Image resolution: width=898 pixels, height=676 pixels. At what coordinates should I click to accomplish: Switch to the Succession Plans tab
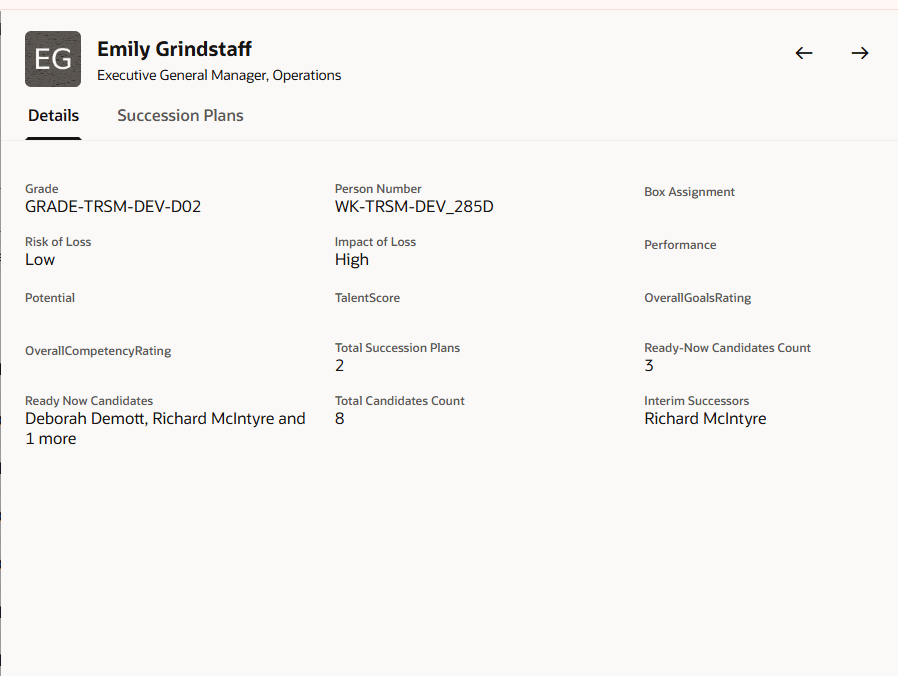click(x=180, y=115)
